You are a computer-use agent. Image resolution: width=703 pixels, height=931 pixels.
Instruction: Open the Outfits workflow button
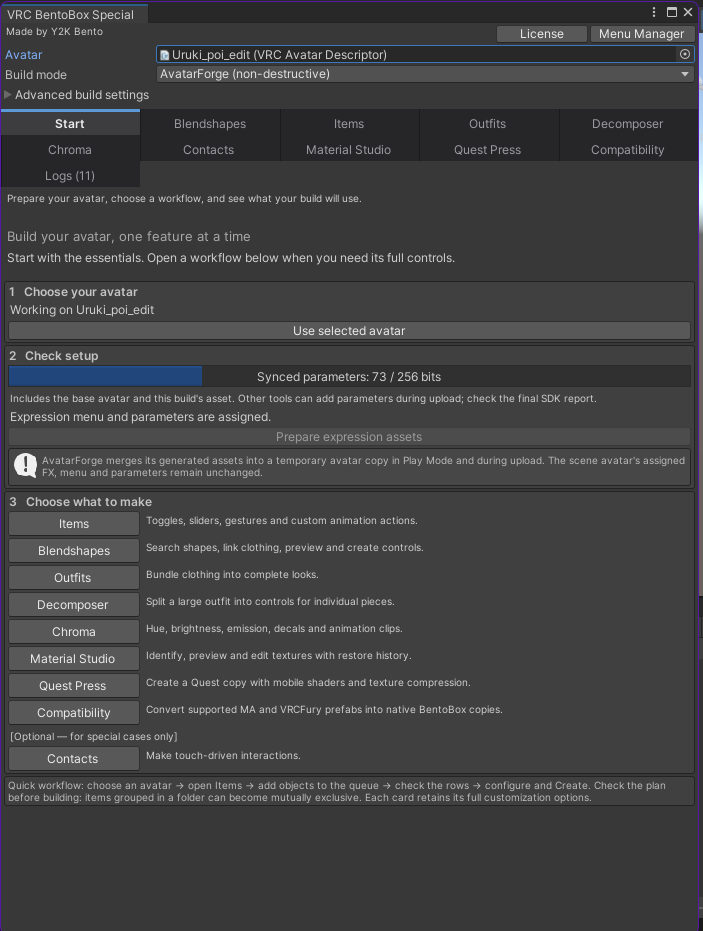click(74, 578)
